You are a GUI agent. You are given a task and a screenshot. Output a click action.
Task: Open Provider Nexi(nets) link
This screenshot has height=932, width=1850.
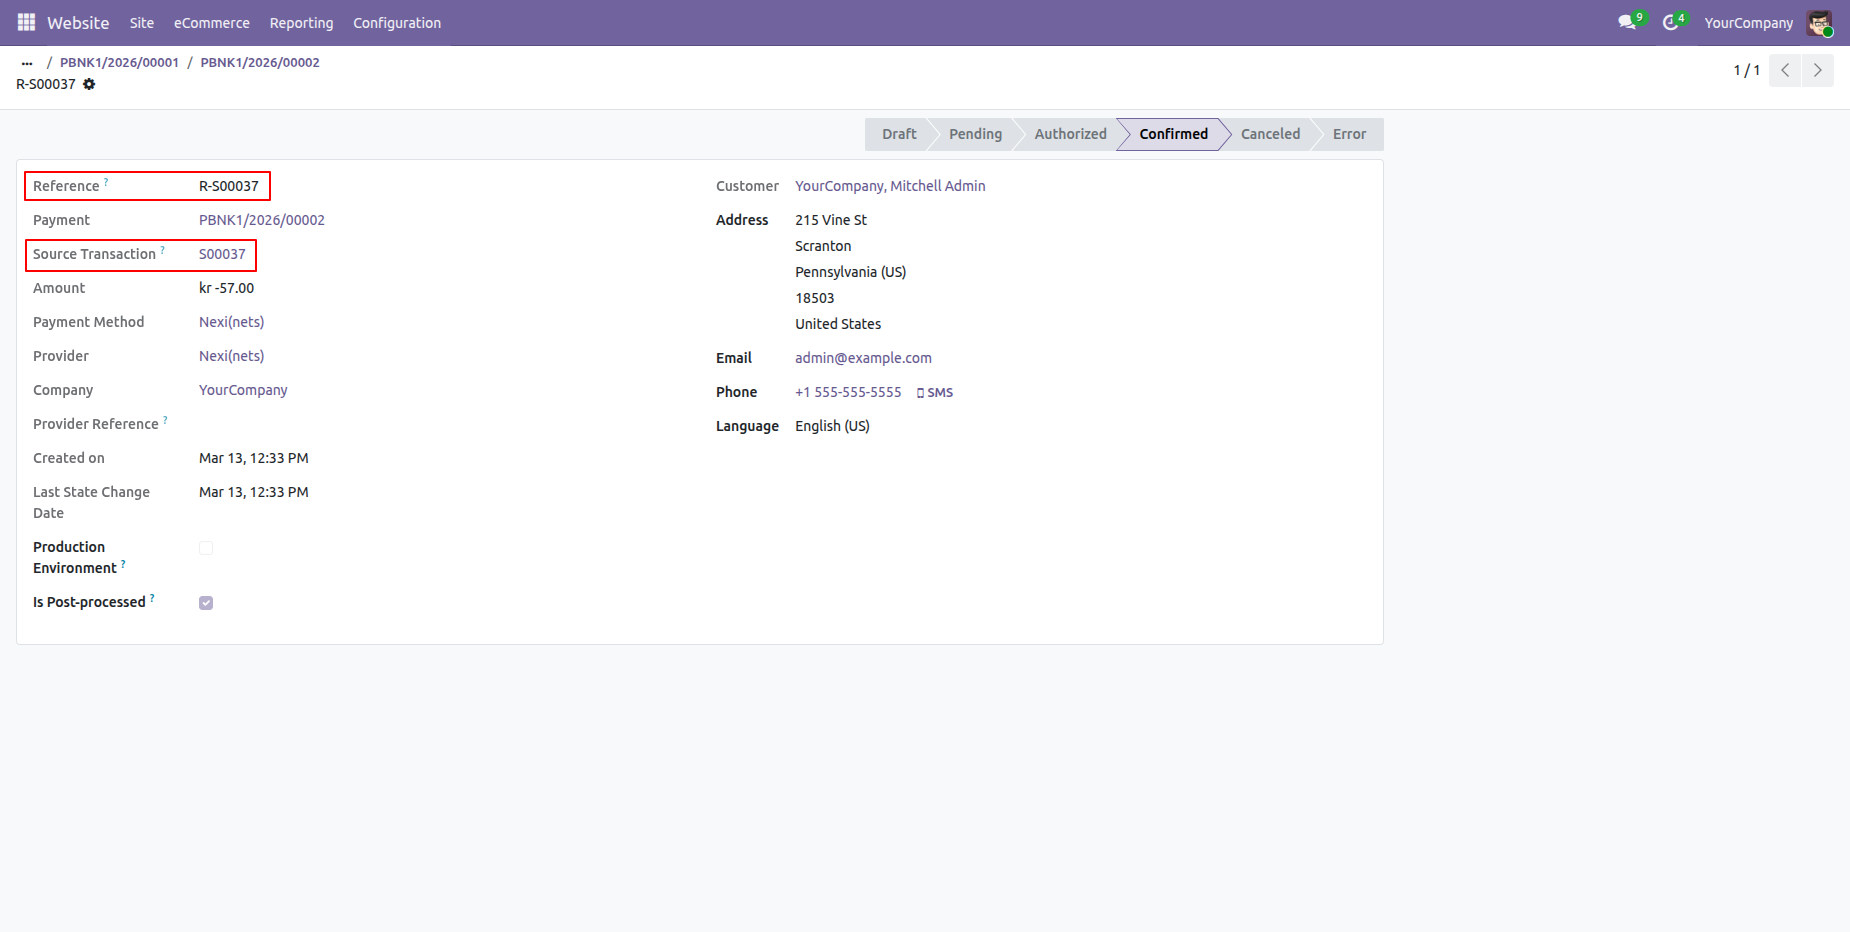232,356
